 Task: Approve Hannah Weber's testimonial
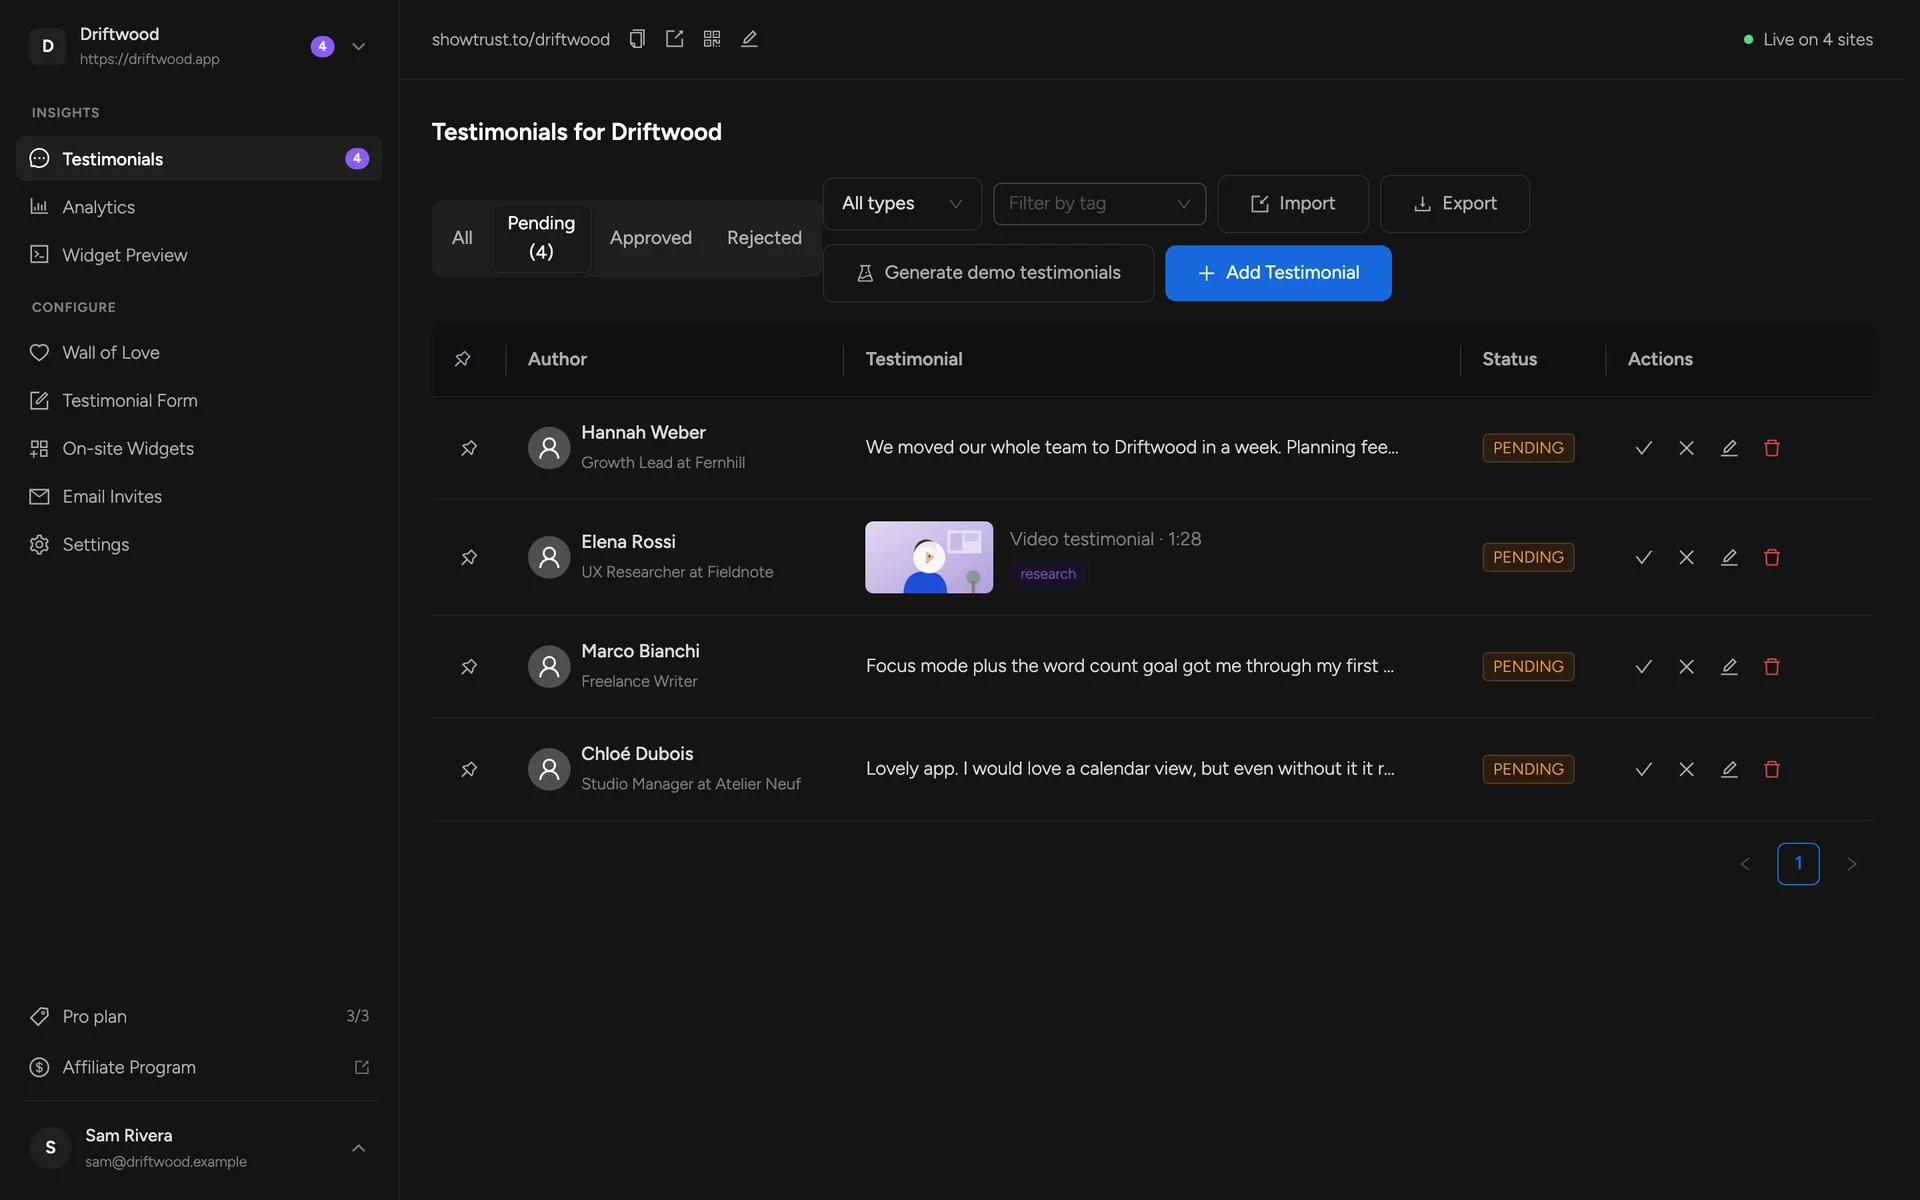1643,448
